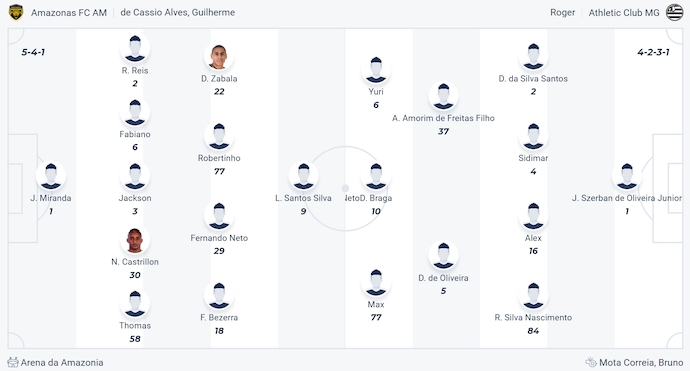Open coach Roger's profile

click(562, 12)
